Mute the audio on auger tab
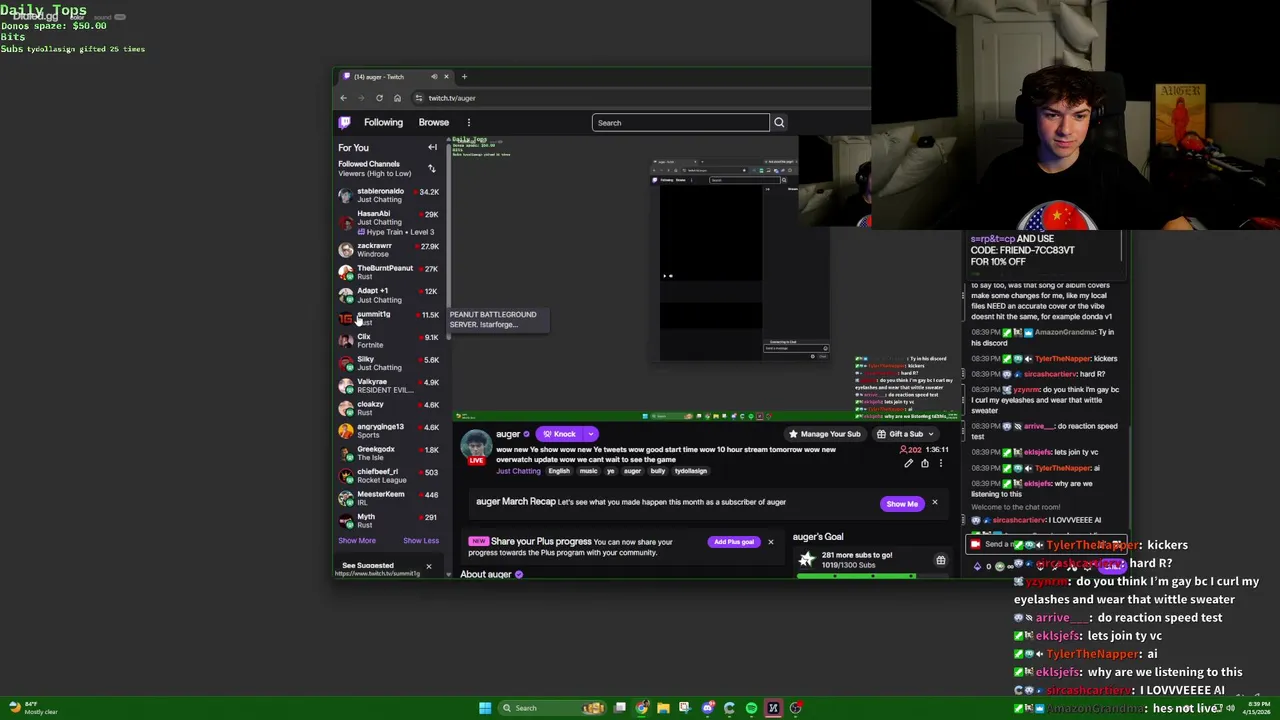Image resolution: width=1280 pixels, height=720 pixels. (434, 77)
